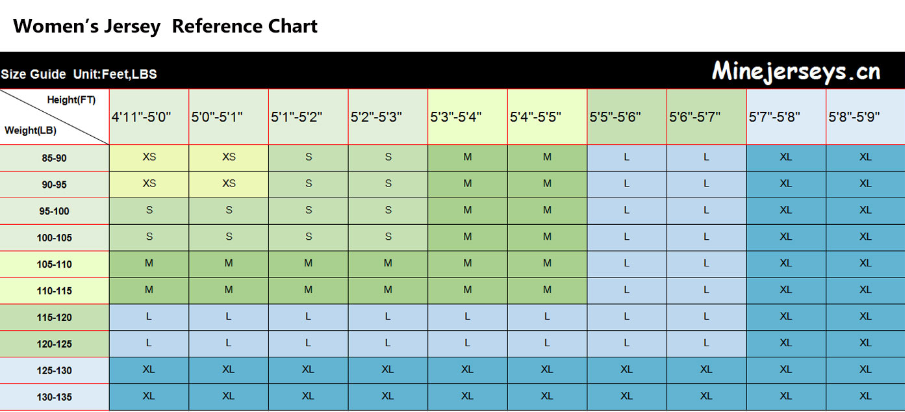Image resolution: width=905 pixels, height=412 pixels.
Task: Select the 5'5"-5'6" height column header
Action: point(627,117)
